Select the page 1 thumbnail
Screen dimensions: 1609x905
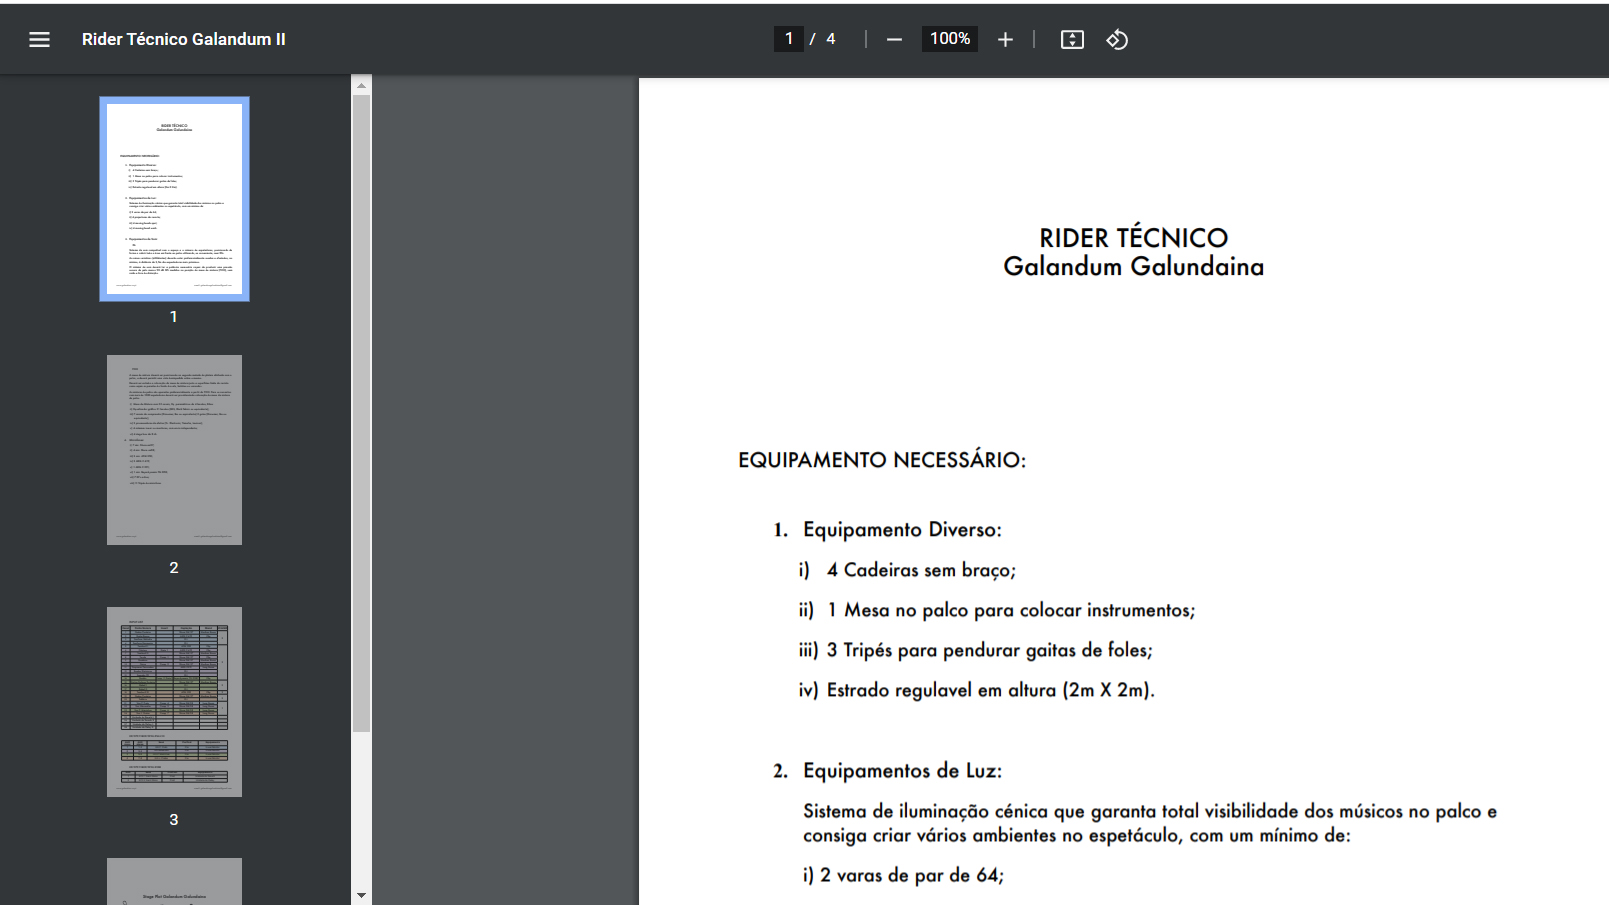point(174,199)
